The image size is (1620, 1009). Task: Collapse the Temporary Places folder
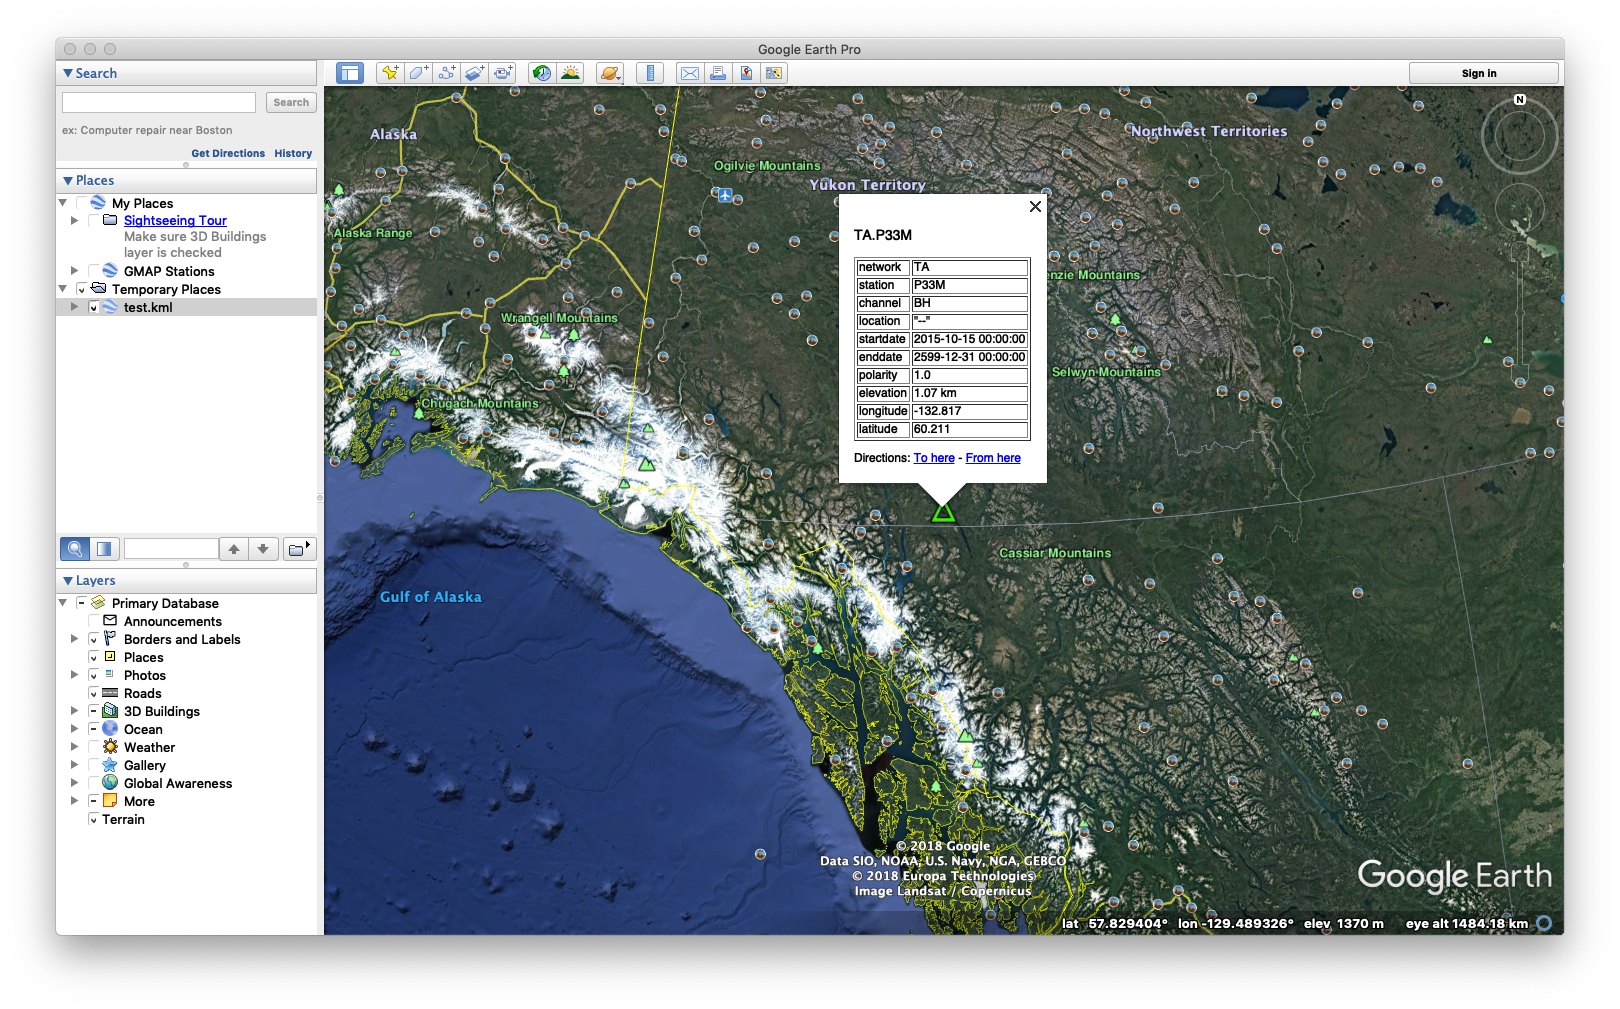(63, 289)
